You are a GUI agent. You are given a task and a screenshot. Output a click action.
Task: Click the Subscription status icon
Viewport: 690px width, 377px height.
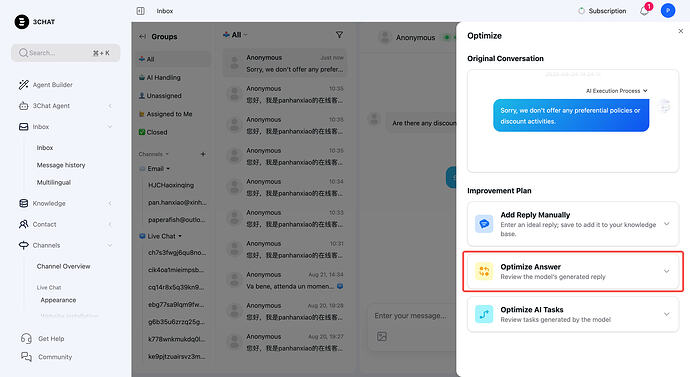[x=581, y=11]
